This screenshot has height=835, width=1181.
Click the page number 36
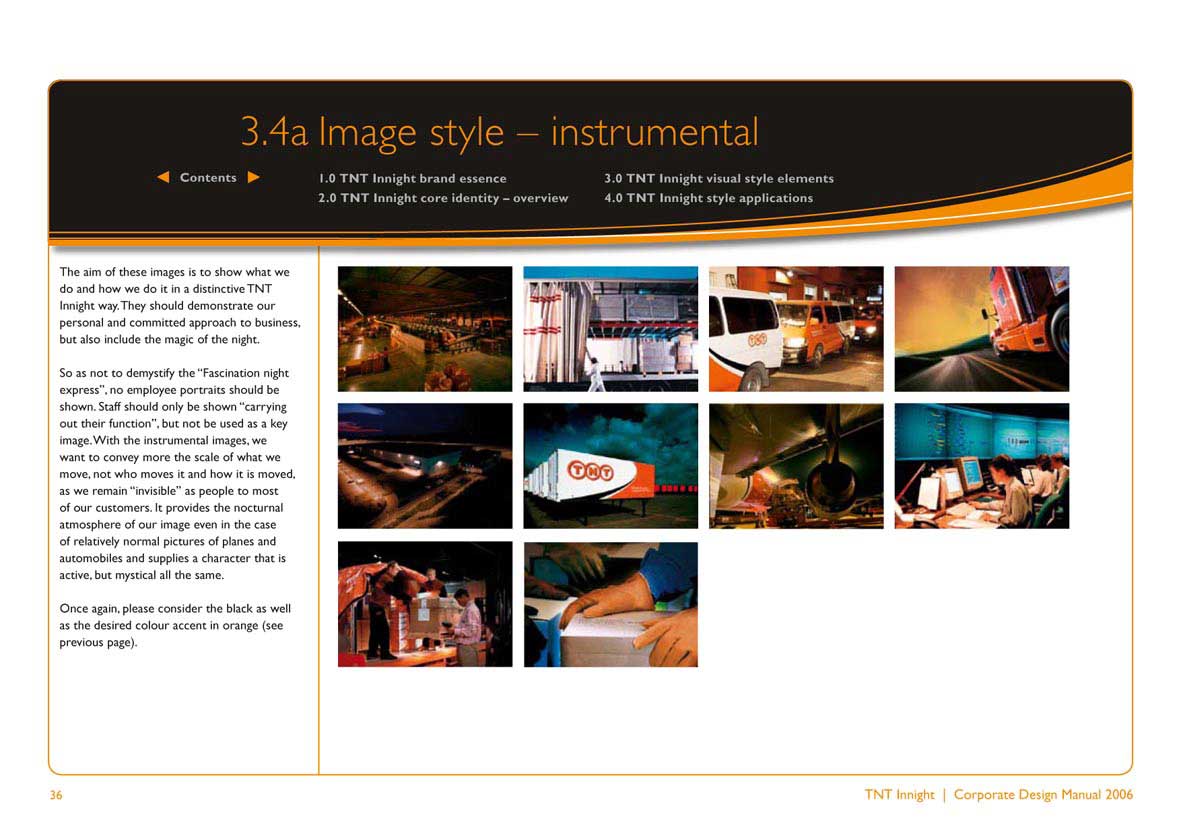click(x=55, y=795)
